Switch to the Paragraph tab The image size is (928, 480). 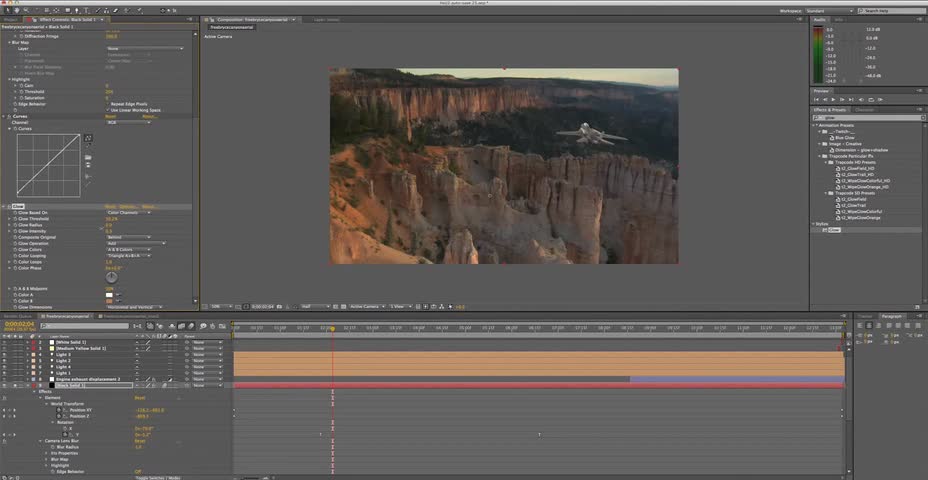point(892,316)
